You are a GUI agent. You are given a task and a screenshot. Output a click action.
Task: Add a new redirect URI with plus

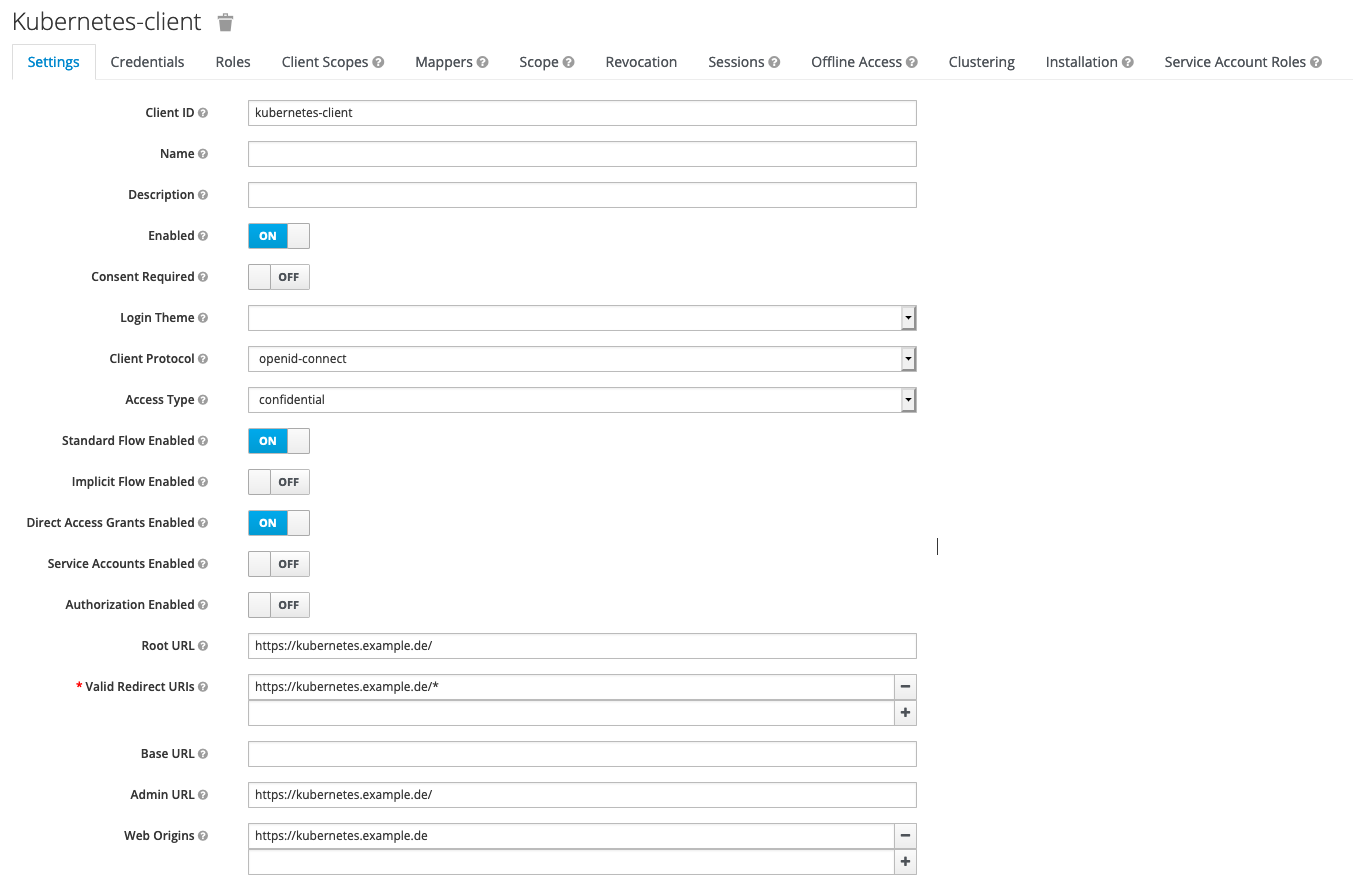[905, 713]
